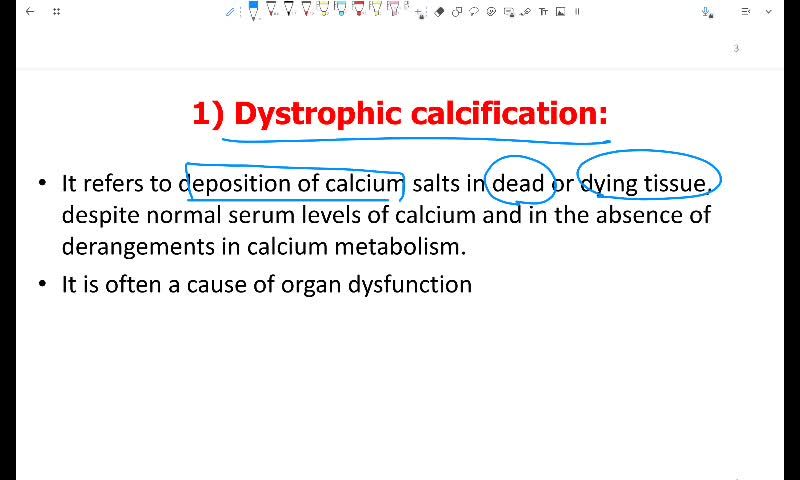Image resolution: width=800 pixels, height=480 pixels.
Task: Choose yellow highlighter next to the cyan highlighter
Action: [323, 10]
